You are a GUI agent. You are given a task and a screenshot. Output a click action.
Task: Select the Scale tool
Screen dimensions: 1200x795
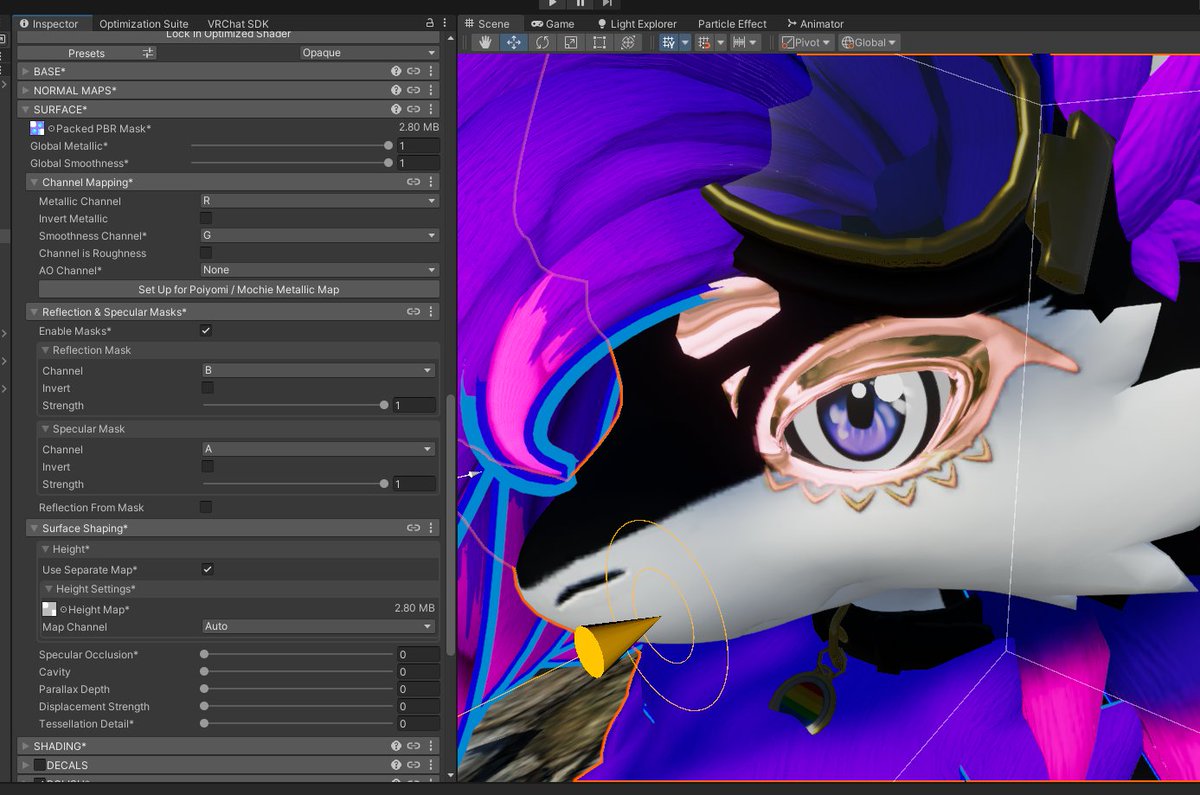pyautogui.click(x=570, y=42)
